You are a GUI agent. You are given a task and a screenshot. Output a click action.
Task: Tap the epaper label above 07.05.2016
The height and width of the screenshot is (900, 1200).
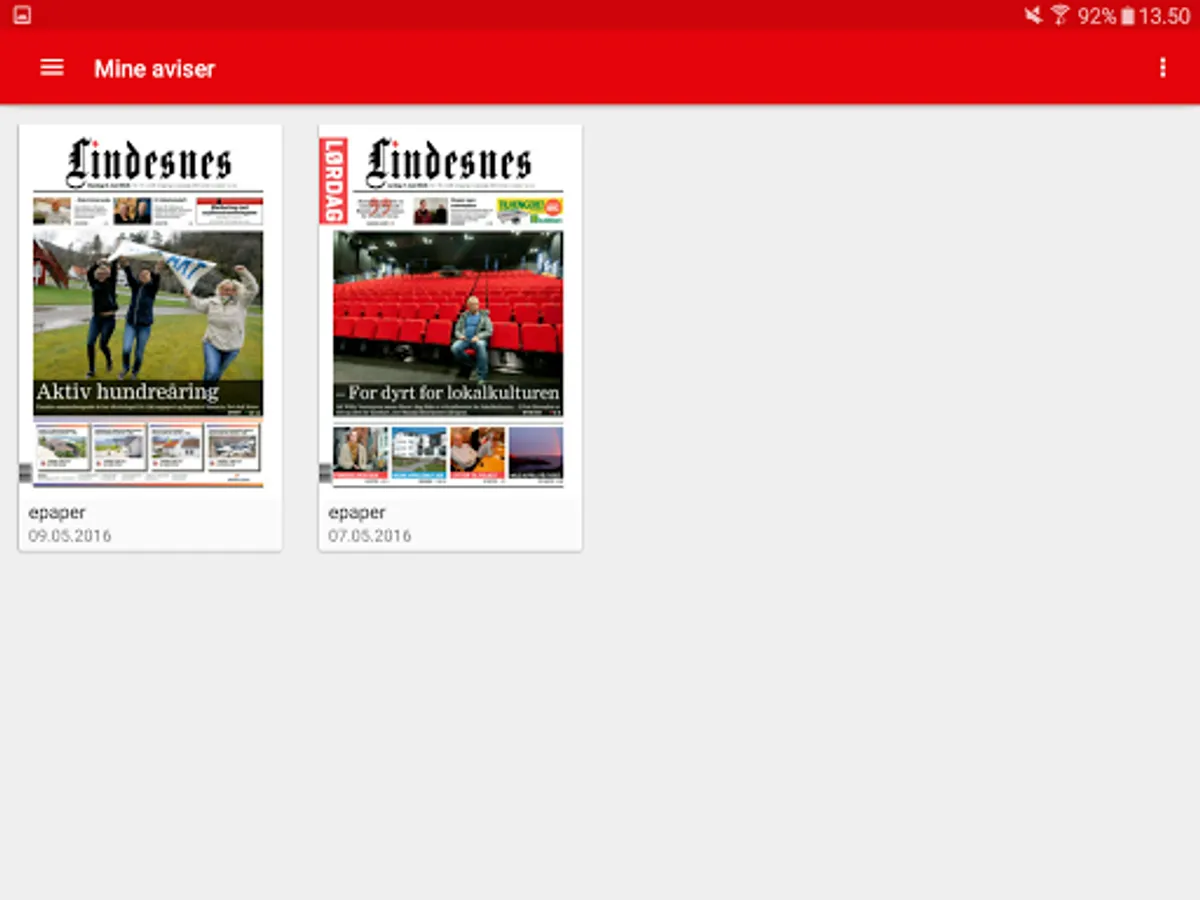[x=357, y=513]
